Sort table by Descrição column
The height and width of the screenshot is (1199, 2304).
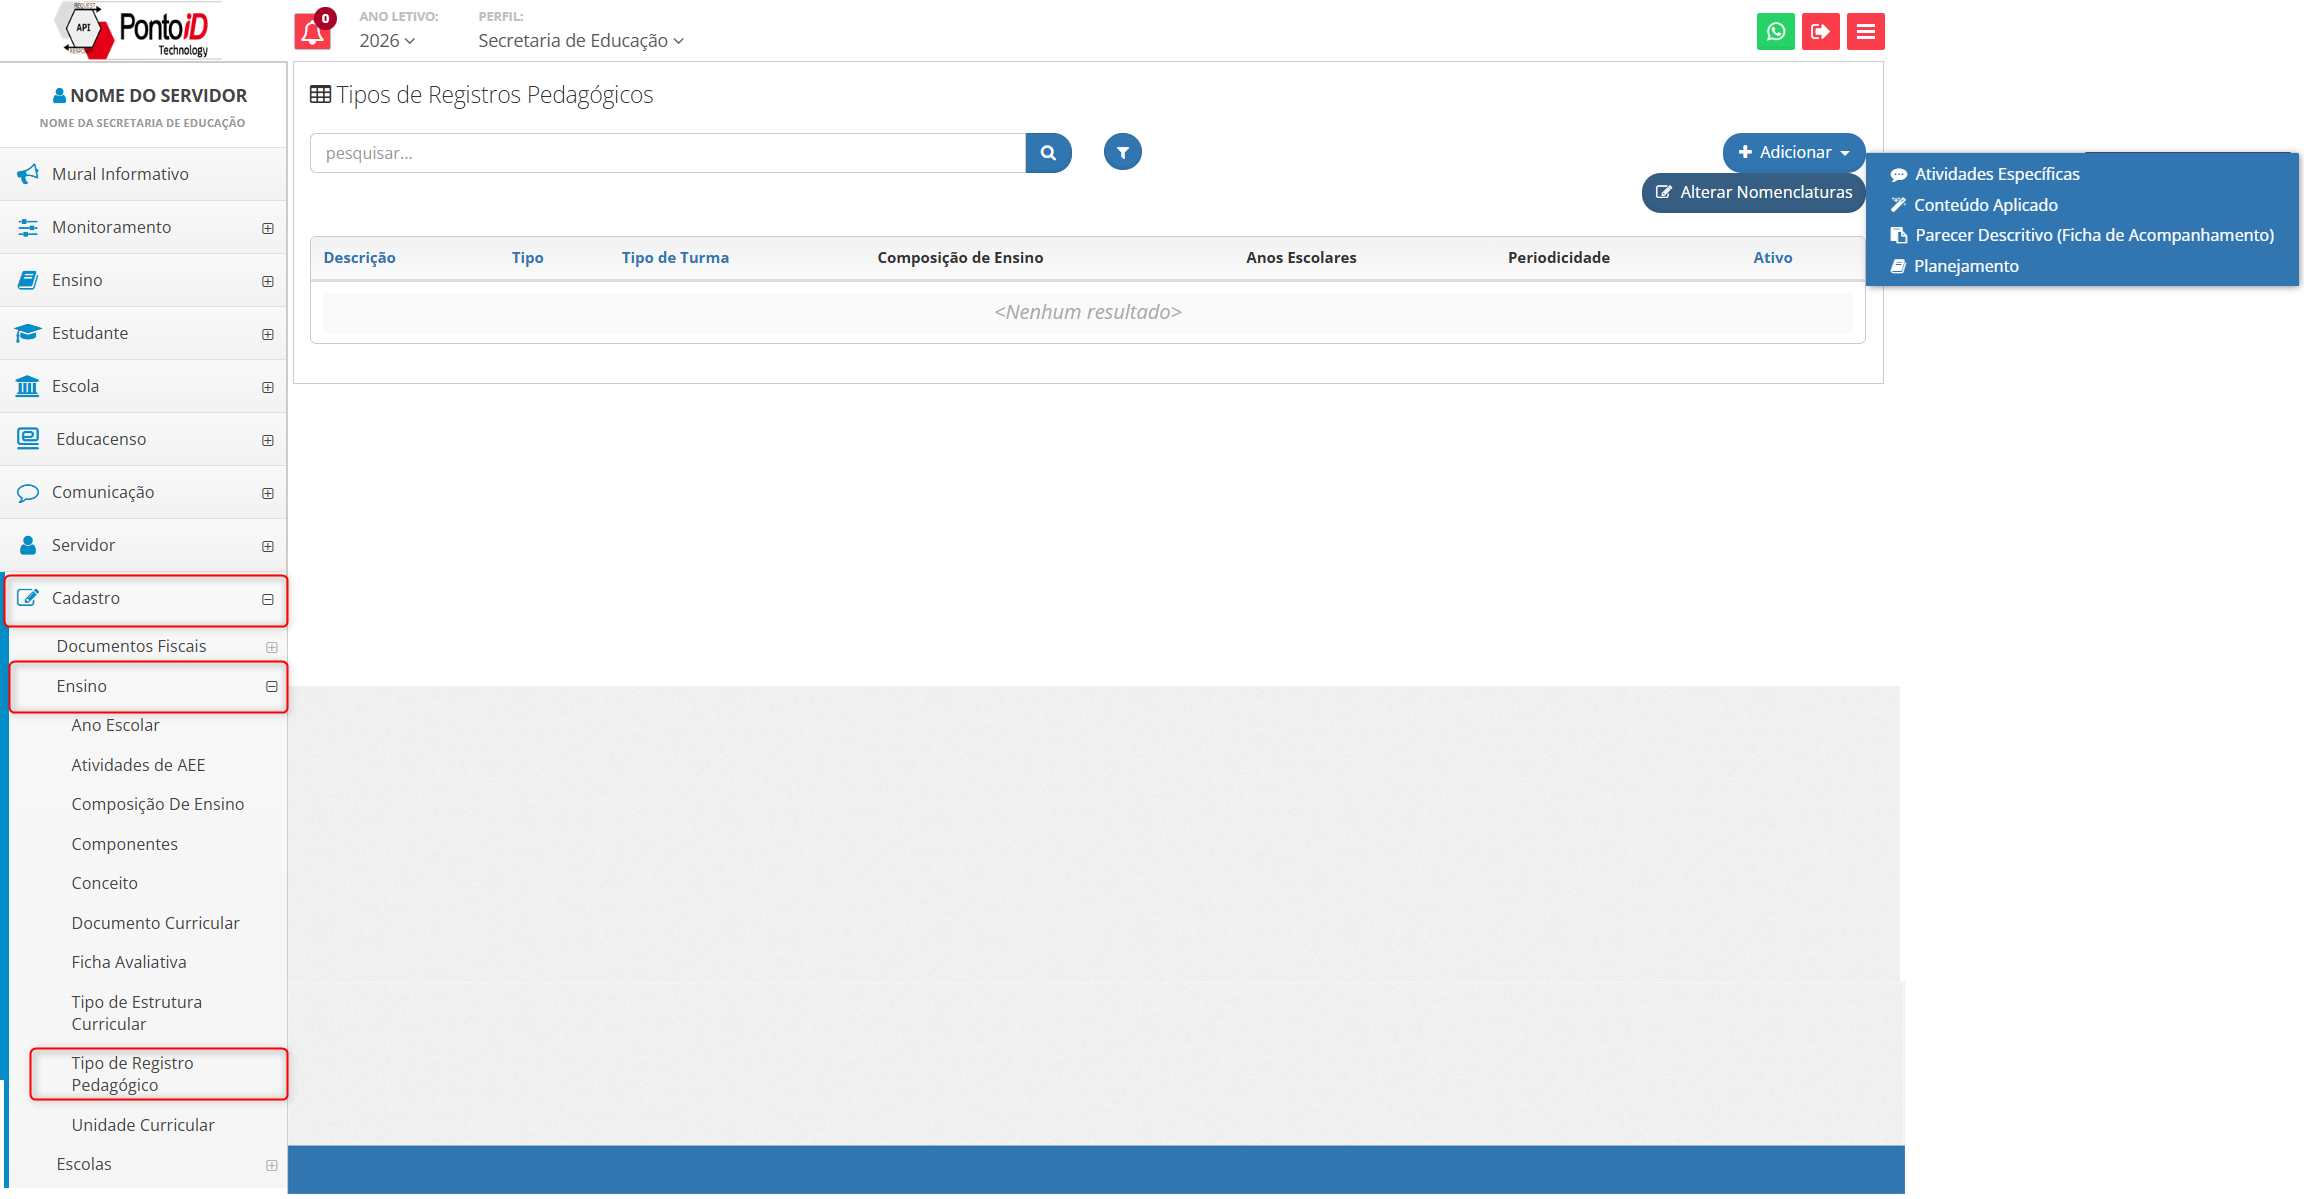tap(359, 258)
